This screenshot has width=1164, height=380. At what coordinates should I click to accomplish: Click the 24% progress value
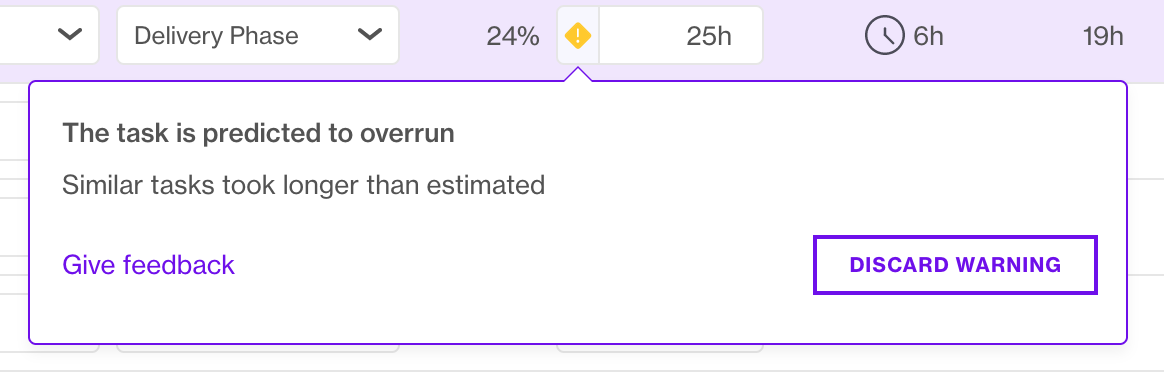point(513,36)
